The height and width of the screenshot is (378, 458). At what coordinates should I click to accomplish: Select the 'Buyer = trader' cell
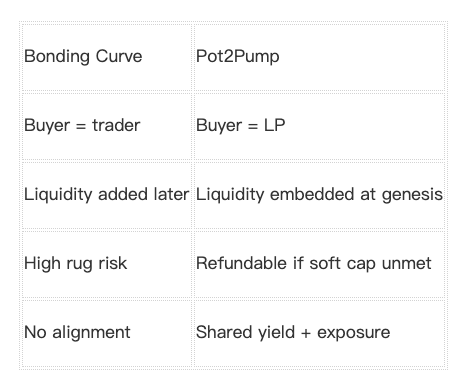(x=107, y=126)
